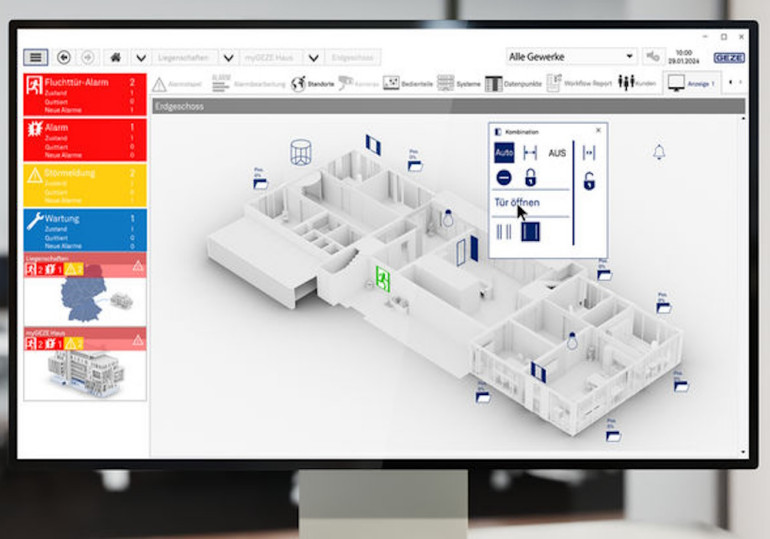The width and height of the screenshot is (770, 539).
Task: Open the hamburger menu button
Action: coord(35,58)
